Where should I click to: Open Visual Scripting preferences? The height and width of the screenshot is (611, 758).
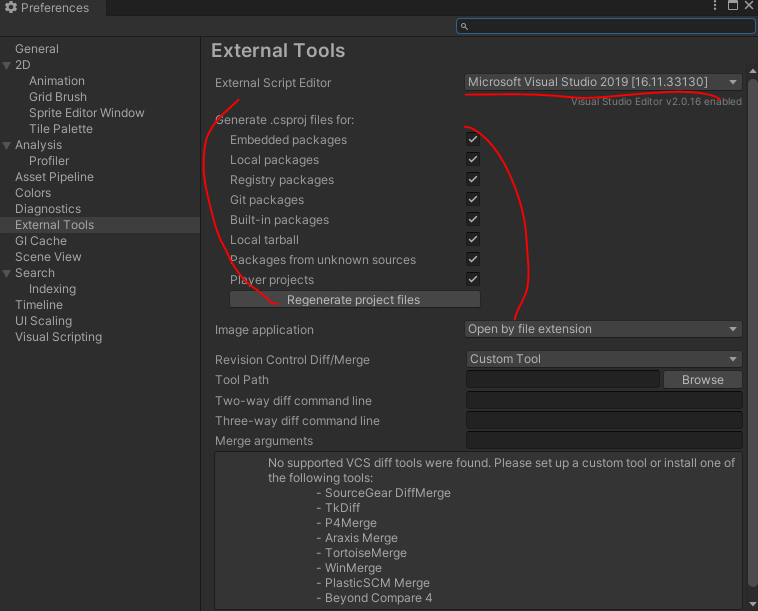coord(58,337)
